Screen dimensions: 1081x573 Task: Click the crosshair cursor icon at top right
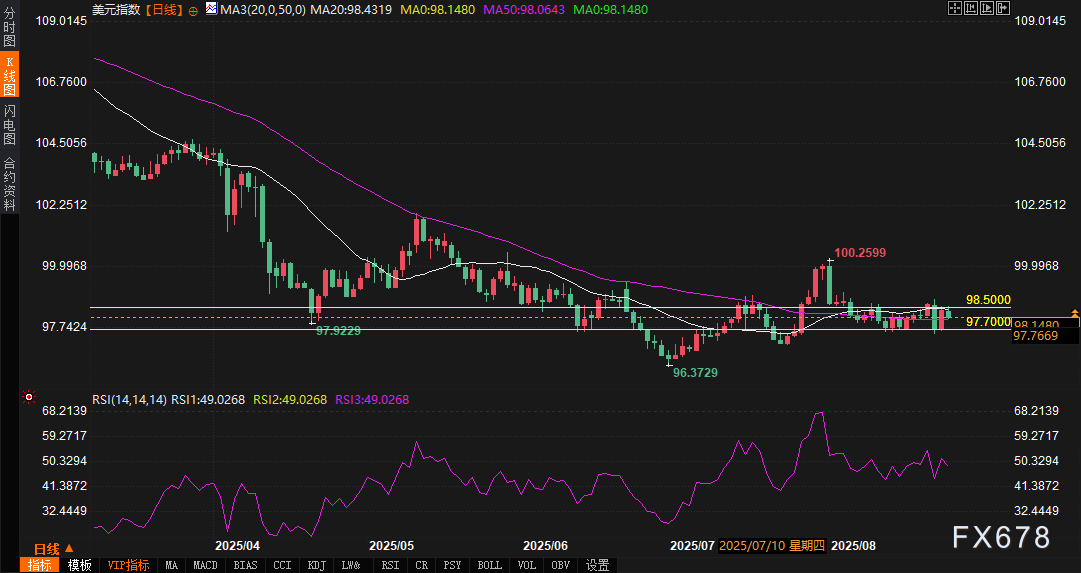click(x=954, y=8)
